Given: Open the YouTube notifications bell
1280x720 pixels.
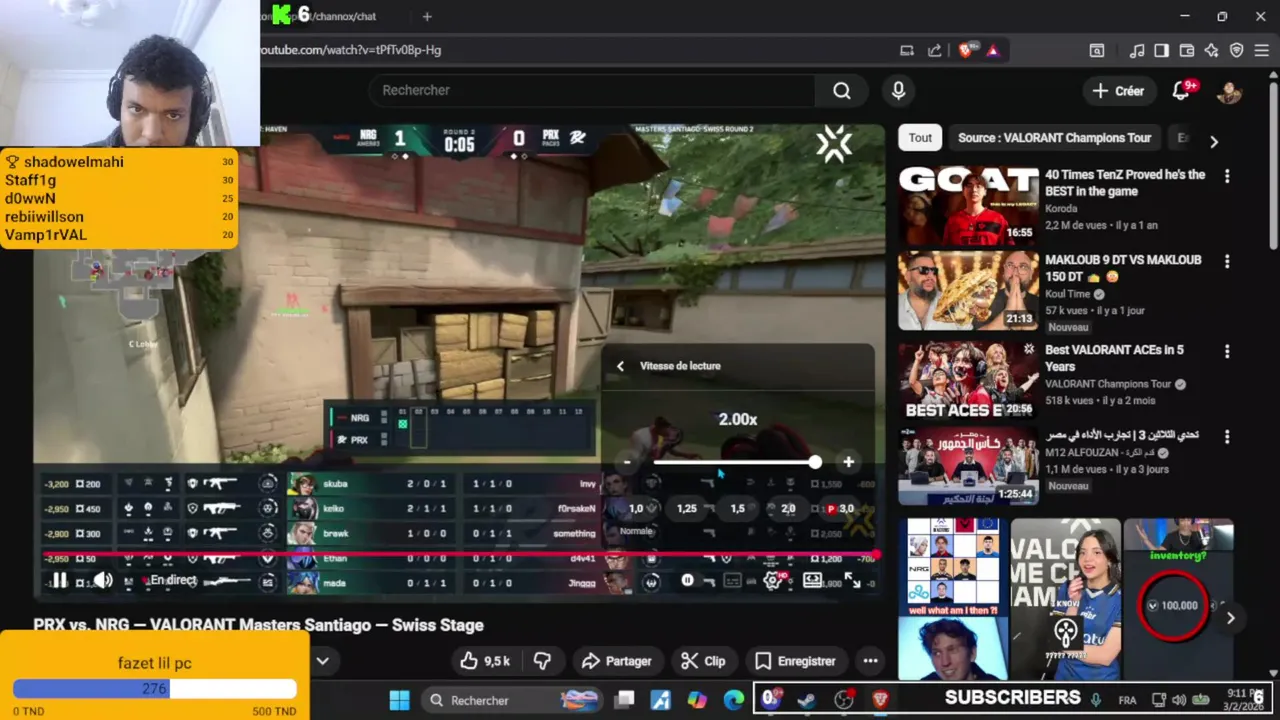Looking at the screenshot, I should 1181,91.
